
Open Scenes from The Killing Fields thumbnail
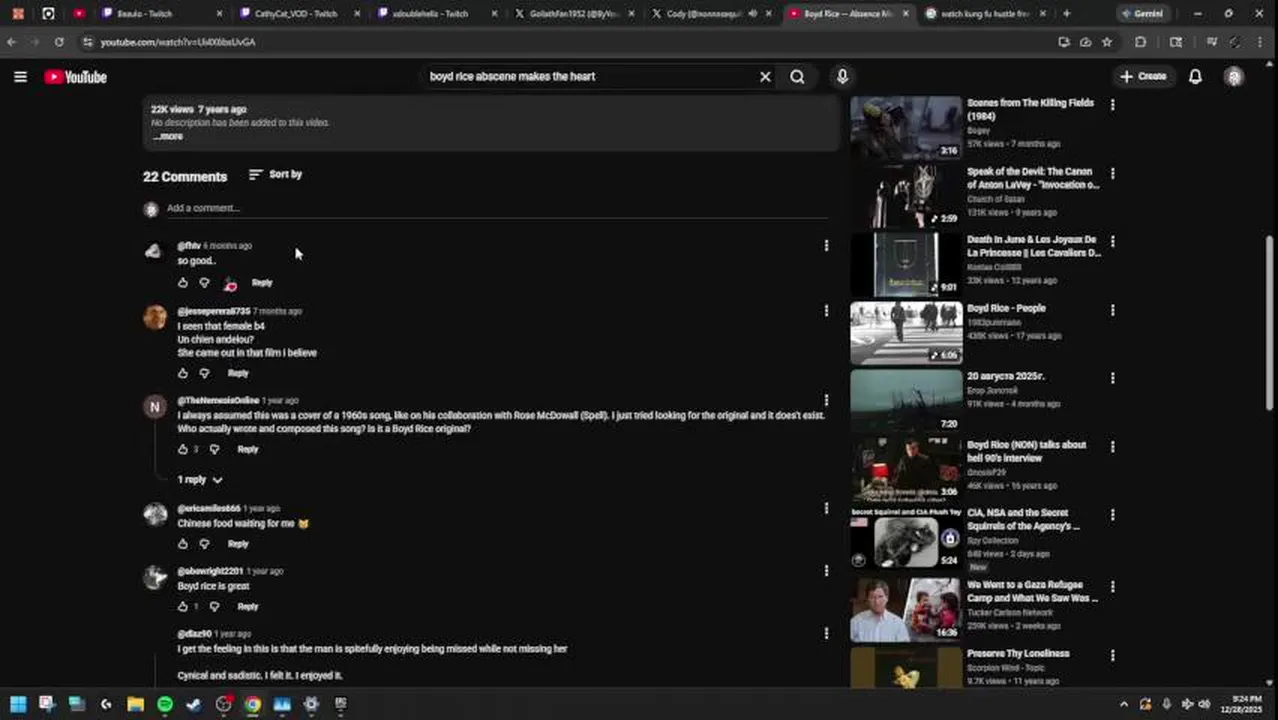pos(906,127)
